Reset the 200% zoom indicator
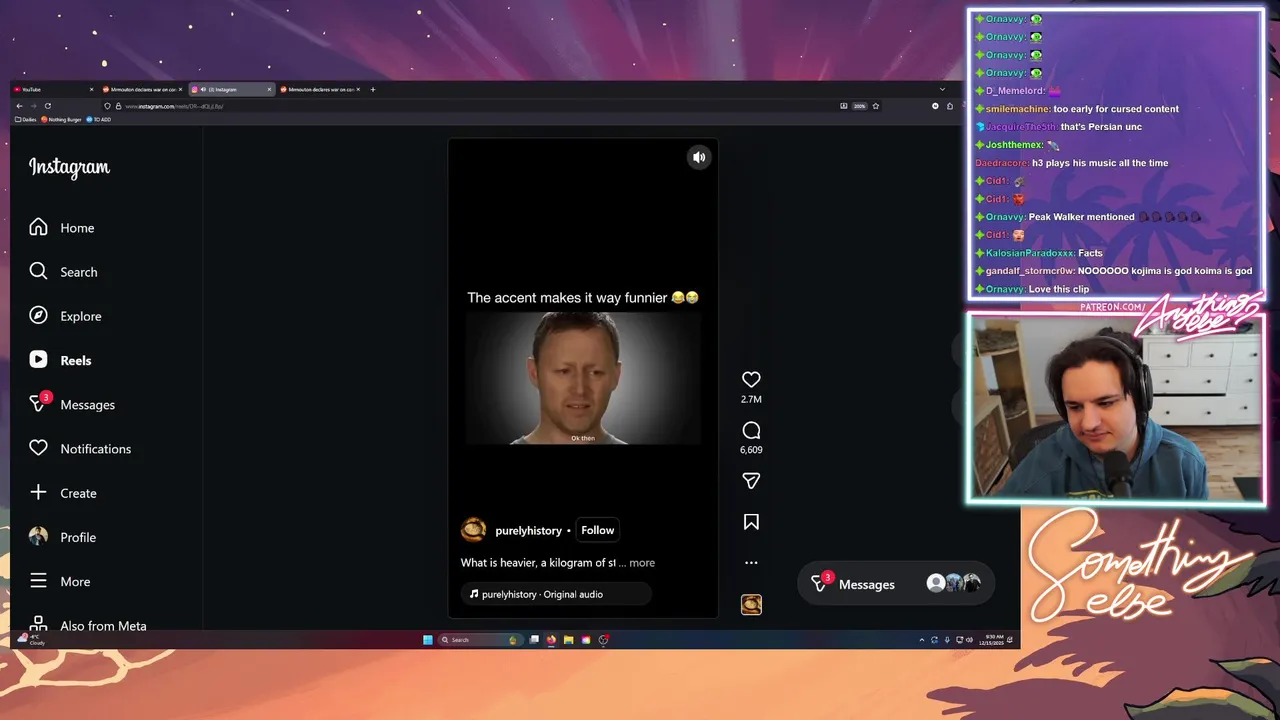Screen dimensions: 1280x720 [x=860, y=106]
